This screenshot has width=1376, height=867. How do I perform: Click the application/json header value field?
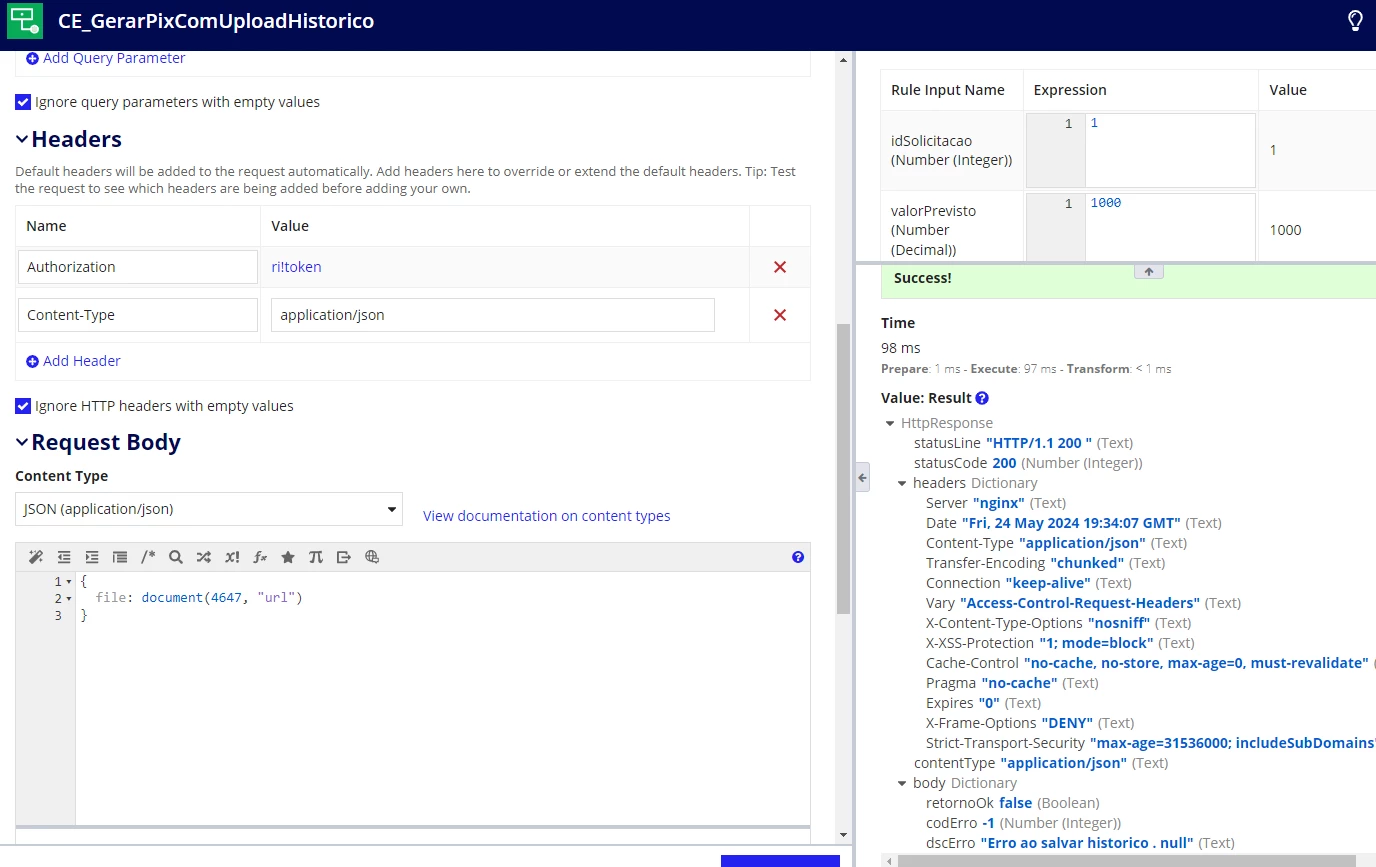point(493,315)
